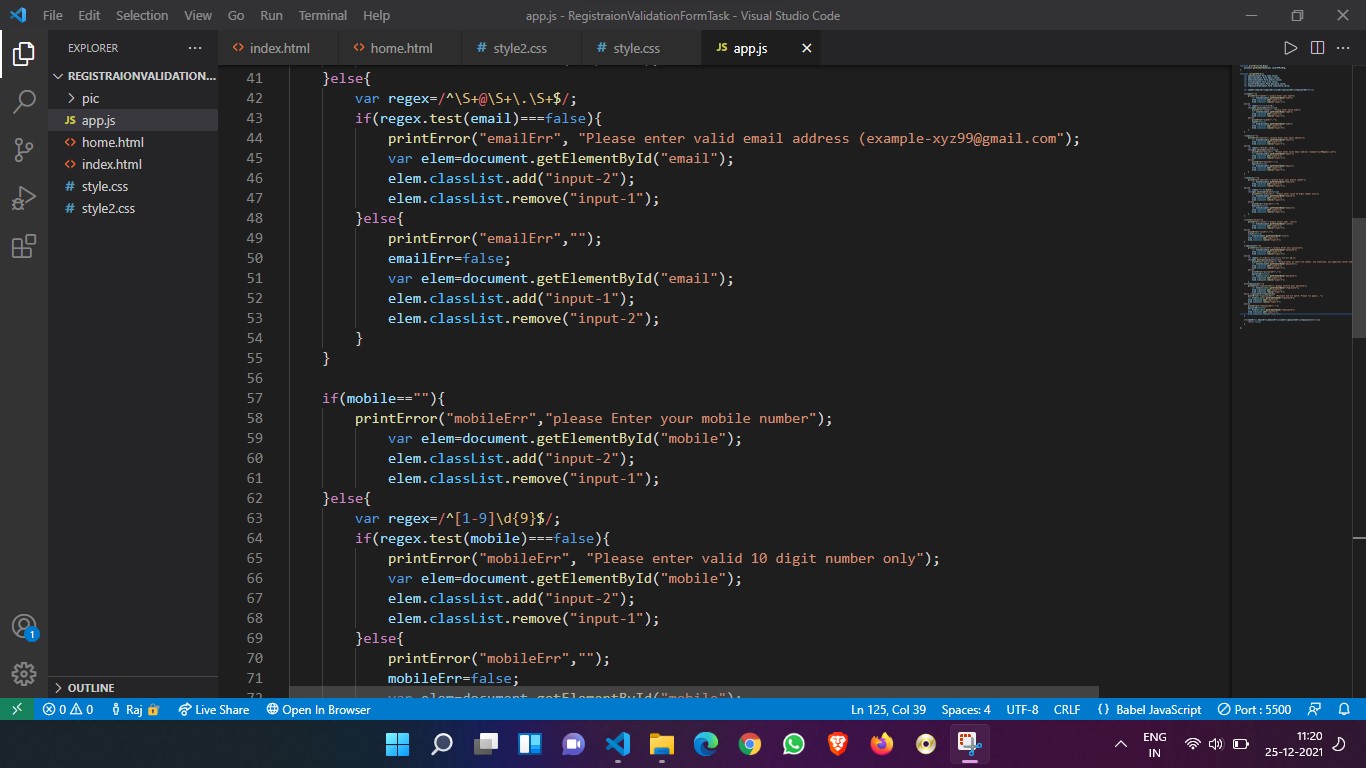Open the notifications bell in status bar

click(1344, 709)
